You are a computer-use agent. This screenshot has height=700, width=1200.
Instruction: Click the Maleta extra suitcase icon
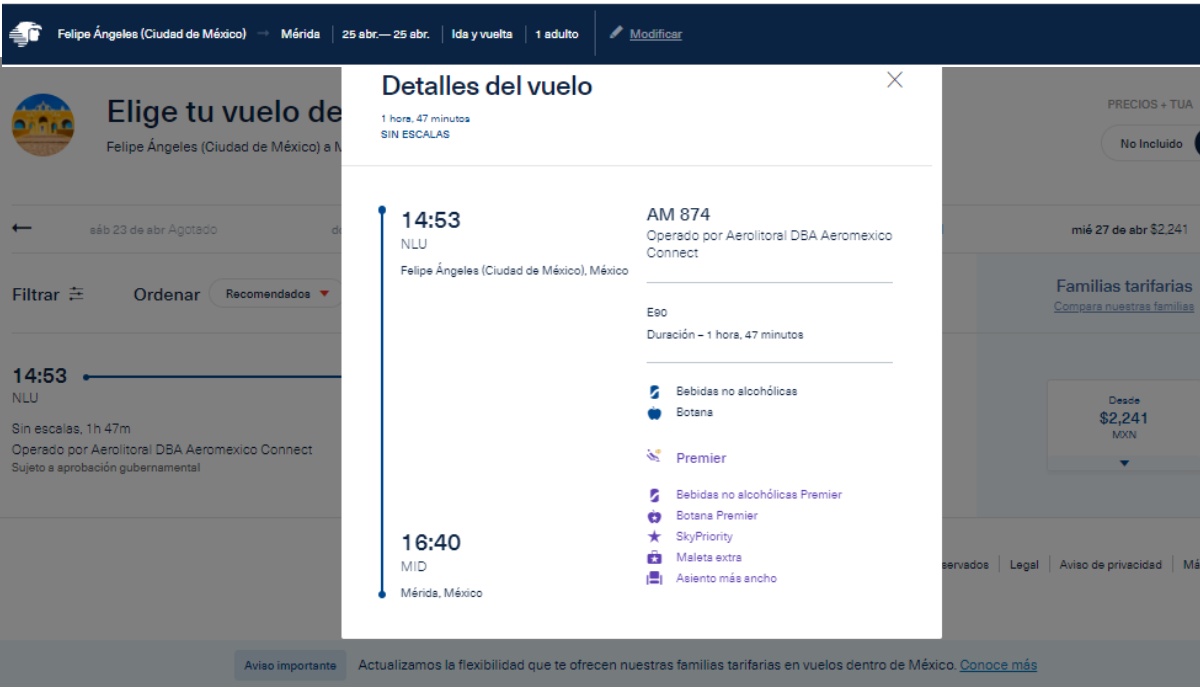tap(655, 557)
